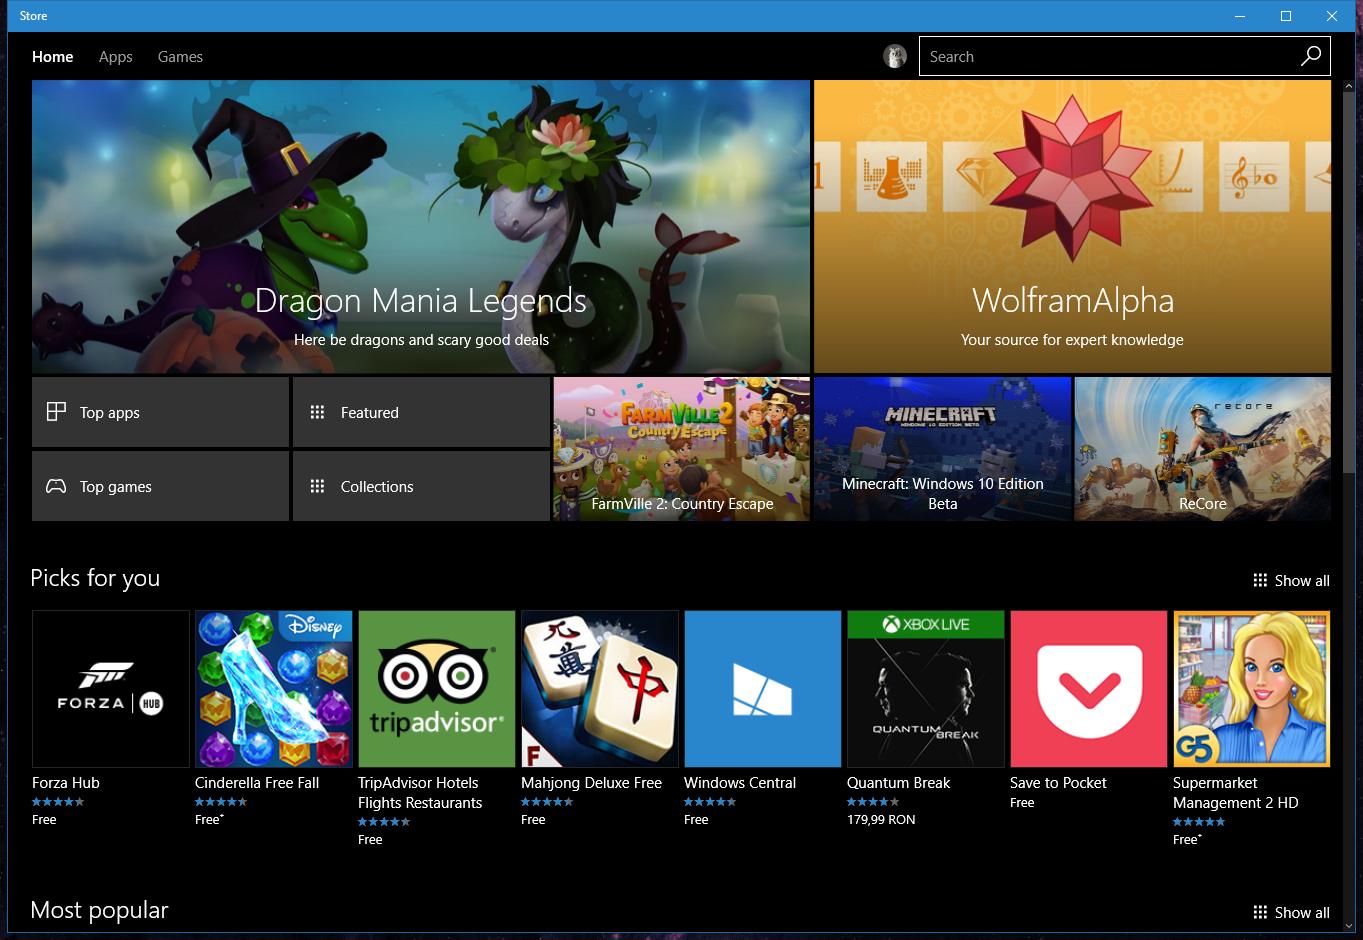Show all Picks for you
Image resolution: width=1363 pixels, height=940 pixels.
coord(1291,580)
